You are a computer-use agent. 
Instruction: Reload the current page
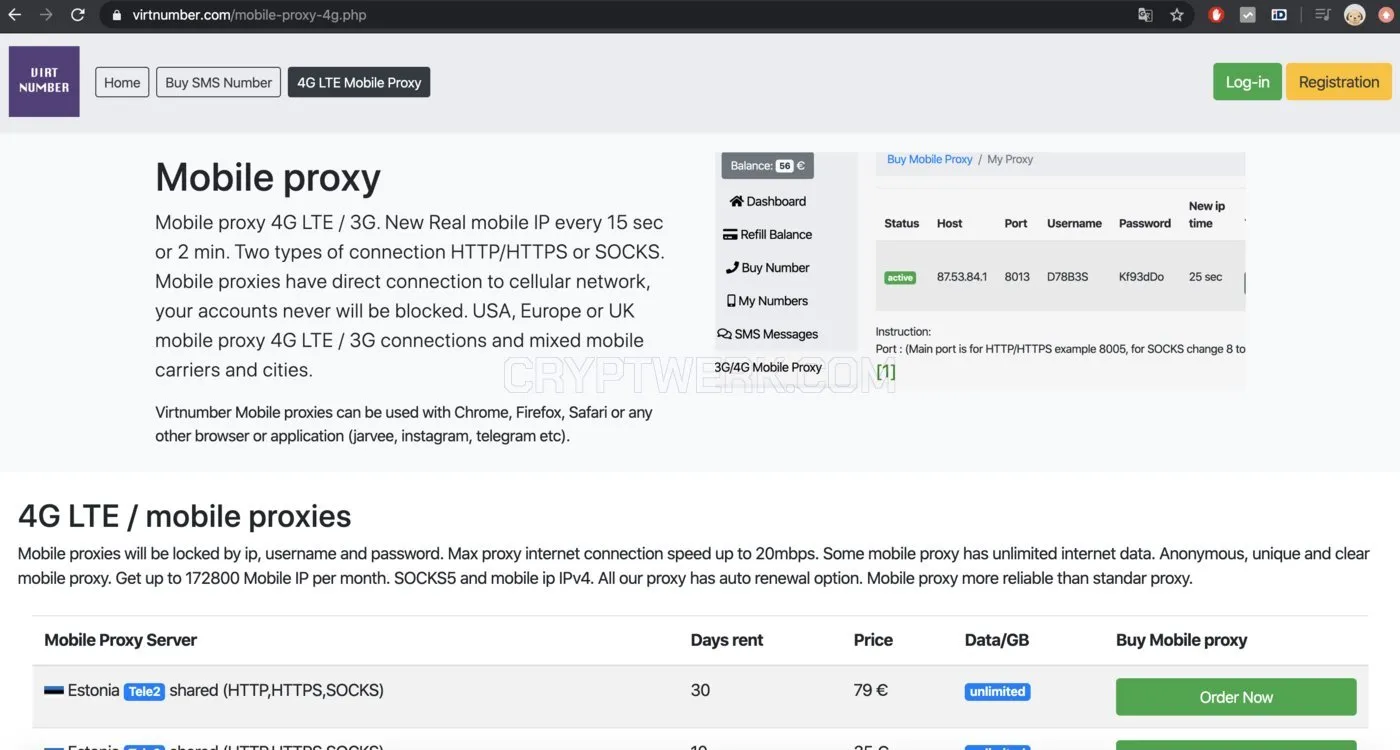point(78,15)
